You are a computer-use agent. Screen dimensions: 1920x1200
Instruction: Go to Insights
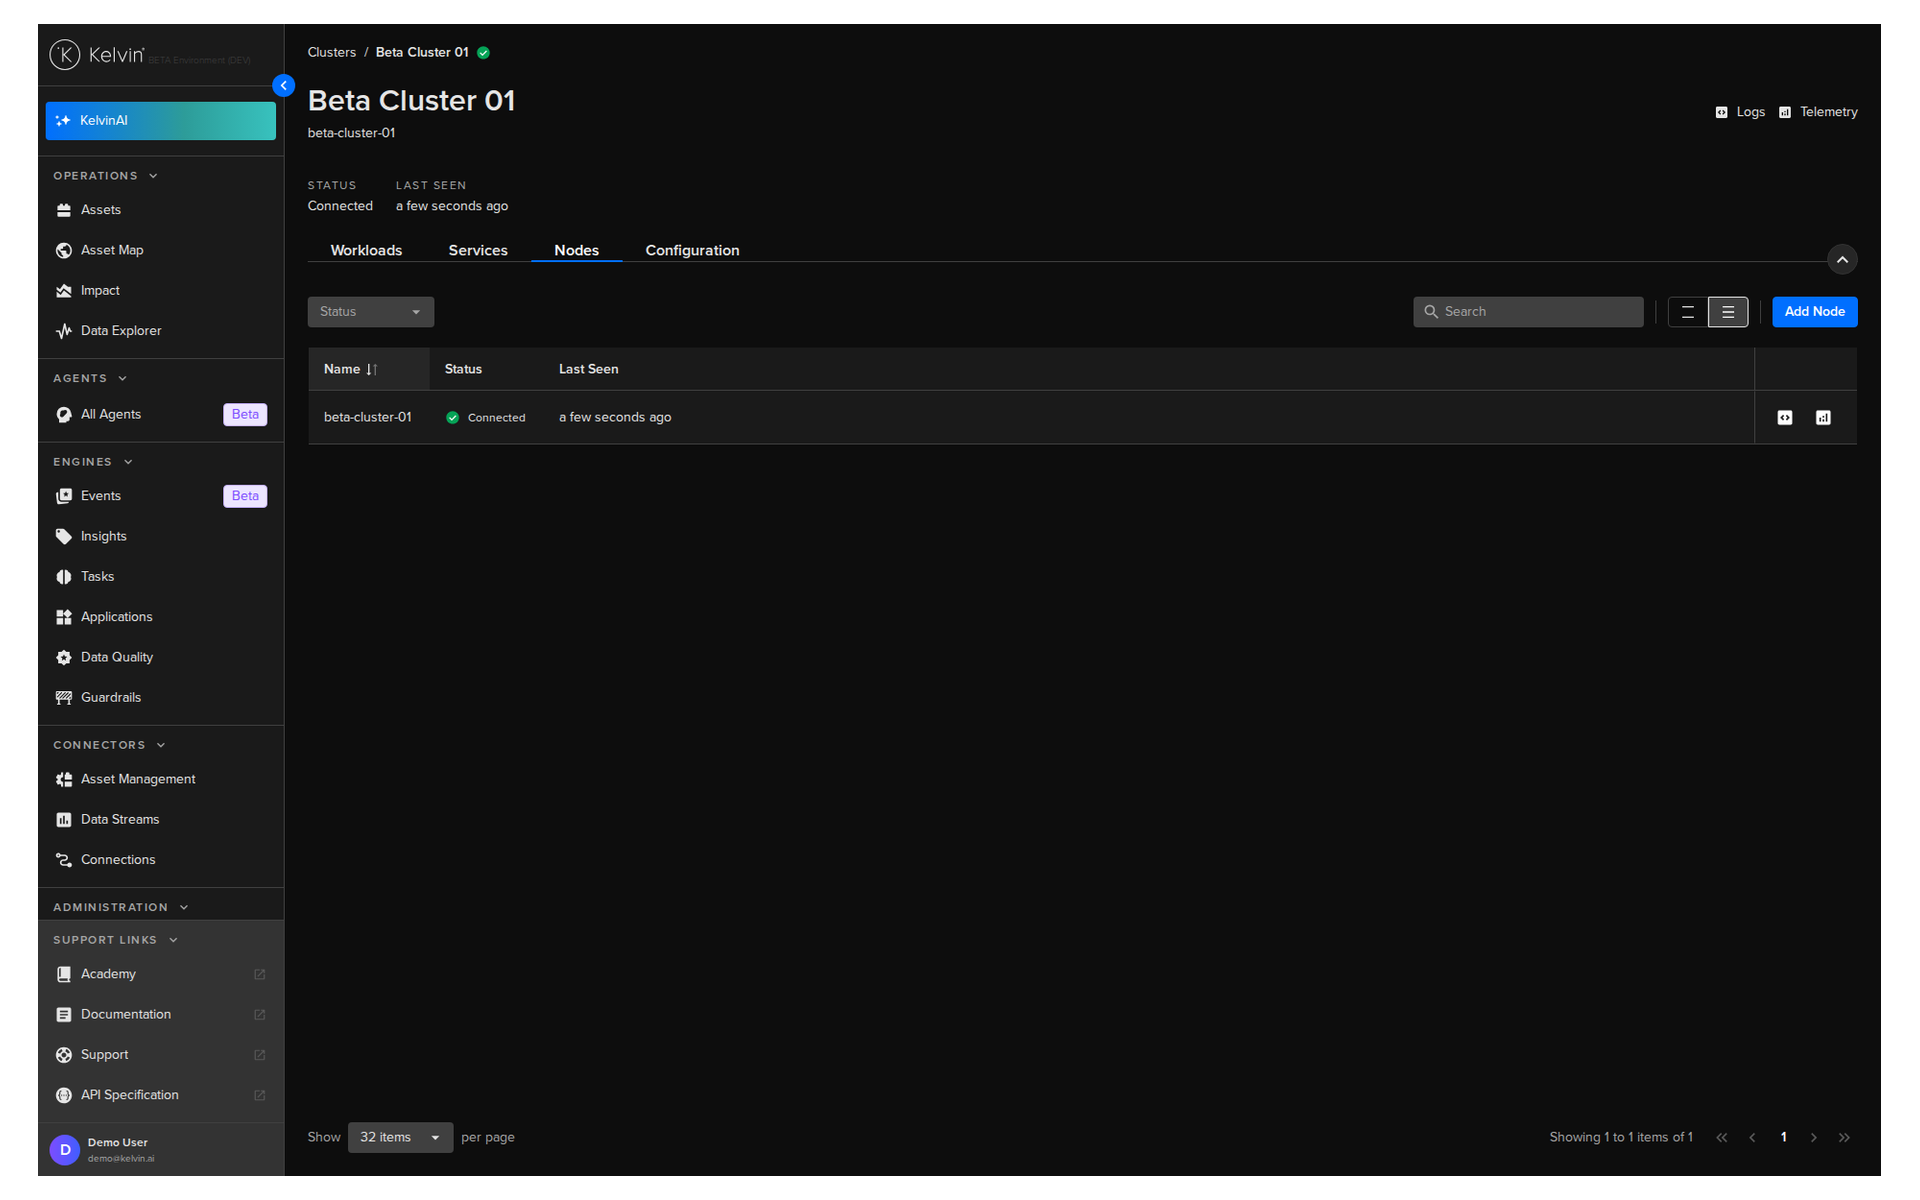click(160, 536)
